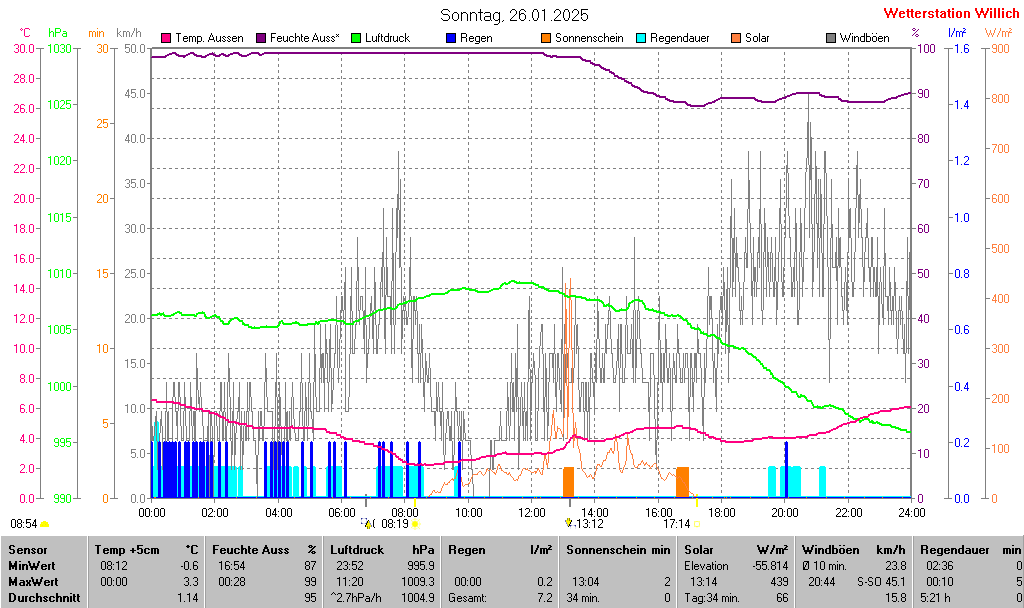
Task: Click the 'Wetterstation Willich' red title
Action: coord(951,13)
